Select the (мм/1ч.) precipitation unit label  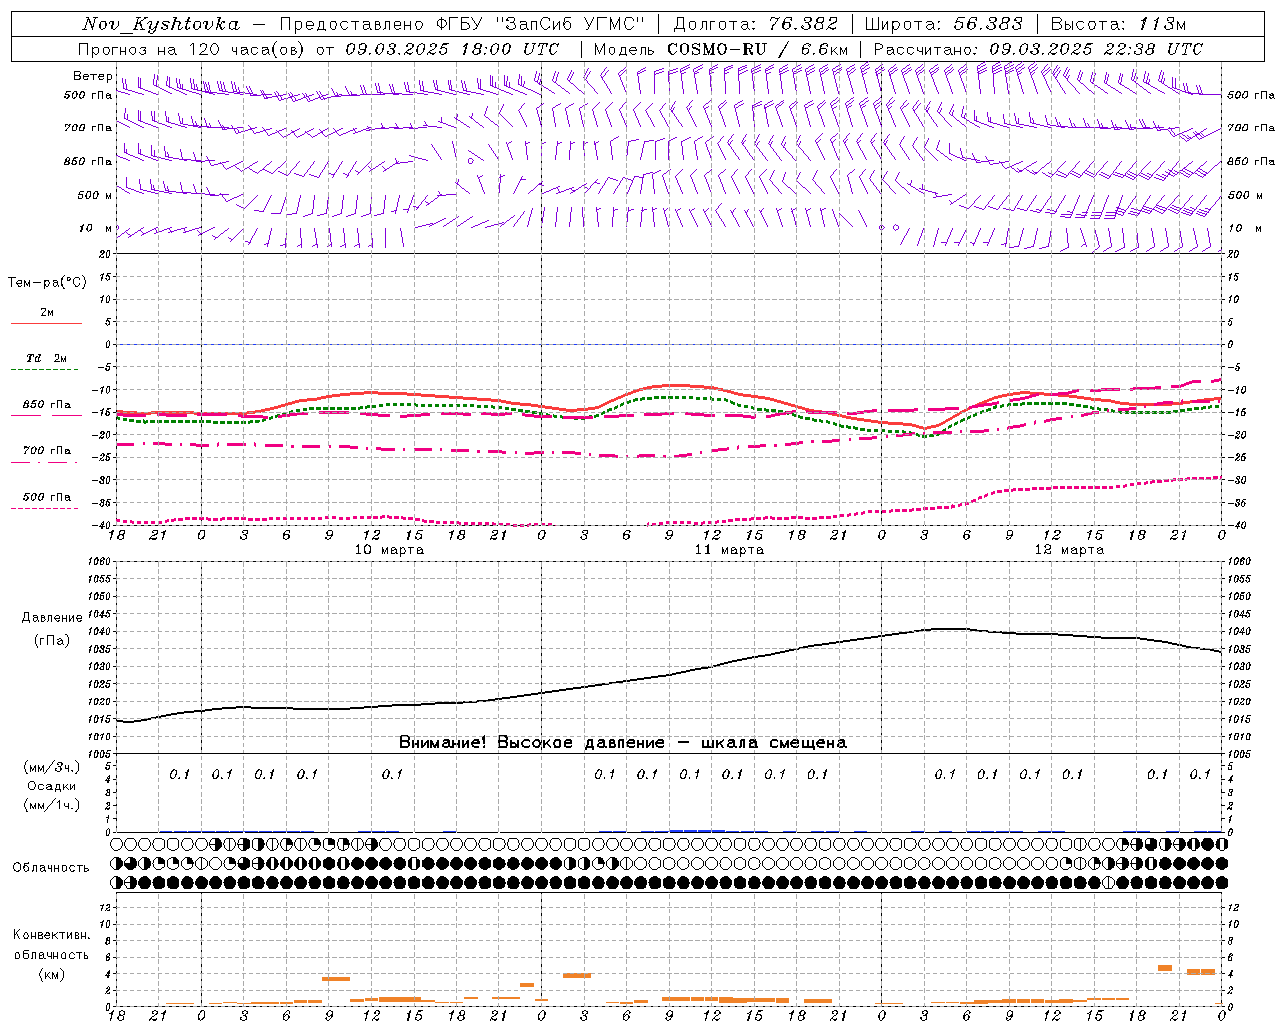tap(52, 805)
